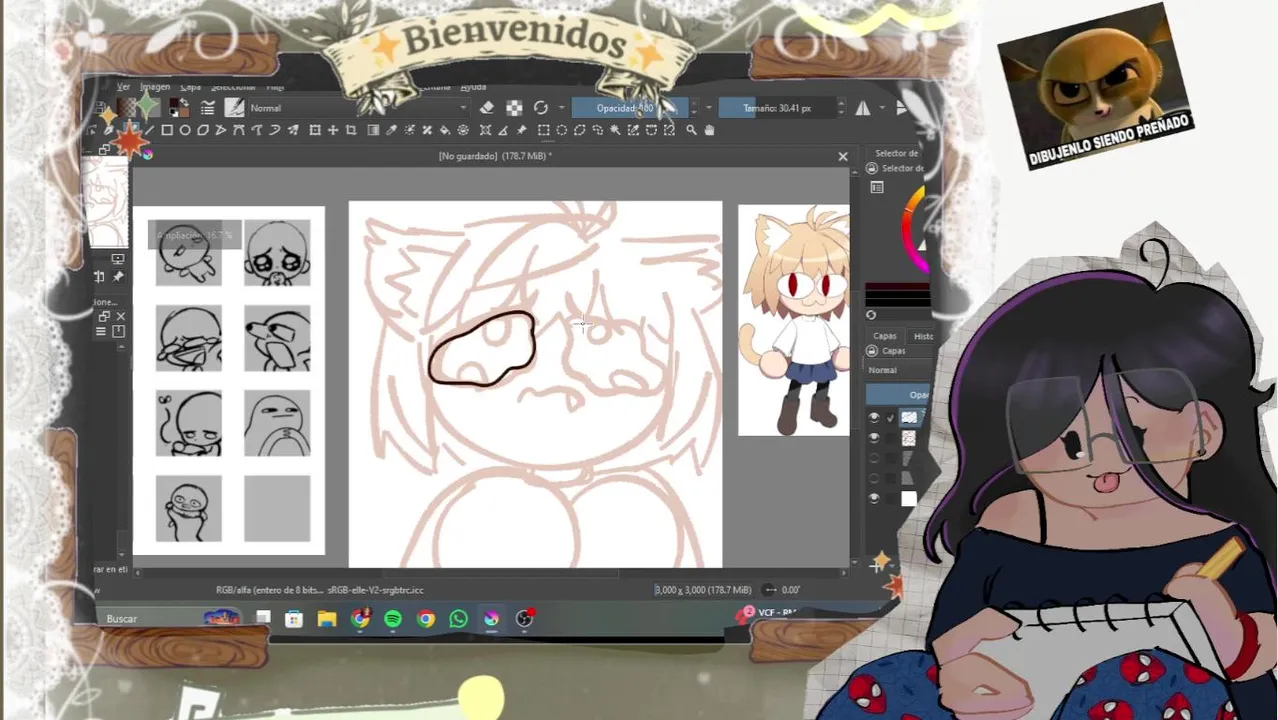Select the Bezier curve tool
This screenshot has height=720, width=1278.
(x=239, y=130)
